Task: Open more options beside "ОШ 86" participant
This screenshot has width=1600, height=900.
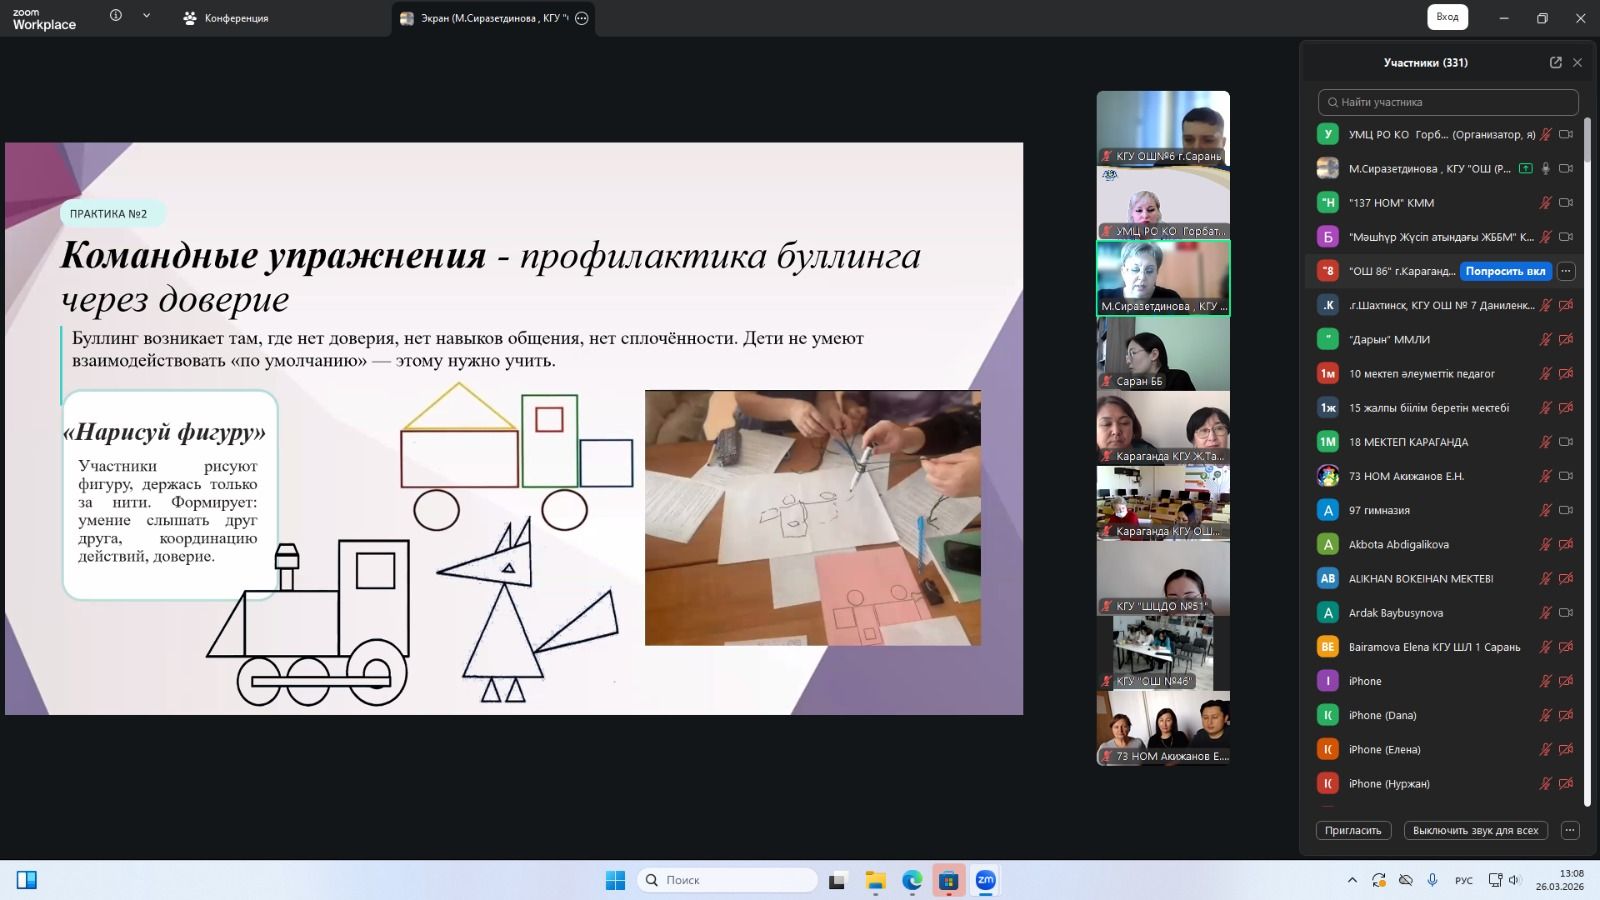Action: (1566, 271)
